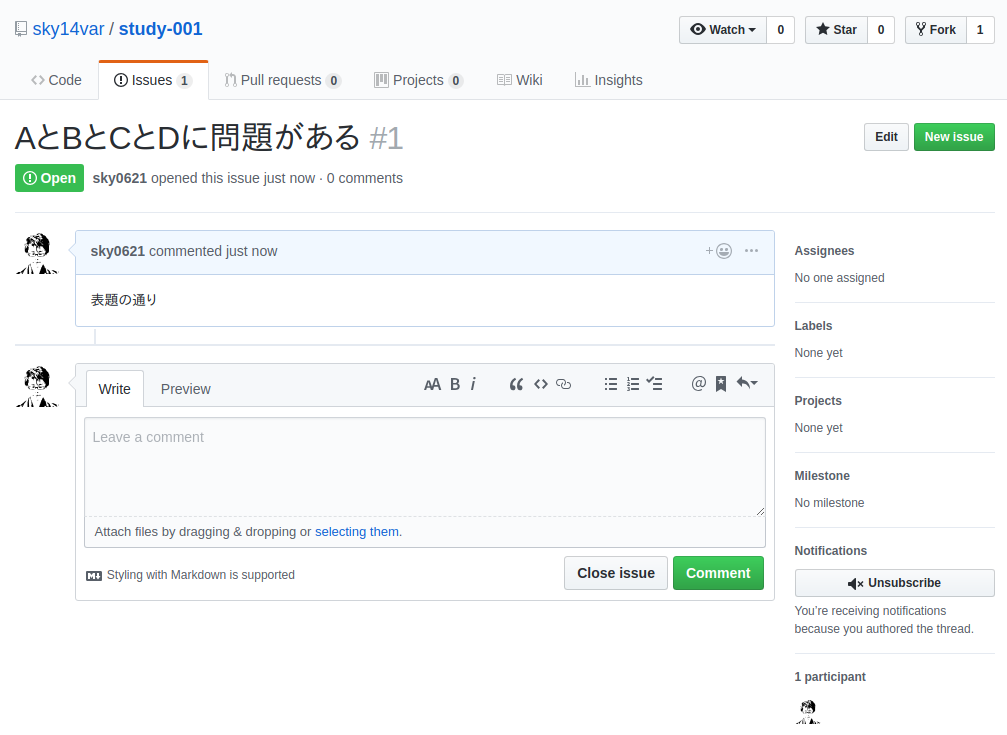Click the green Open status badge
Image resolution: width=1007 pixels, height=735 pixels.
point(49,178)
